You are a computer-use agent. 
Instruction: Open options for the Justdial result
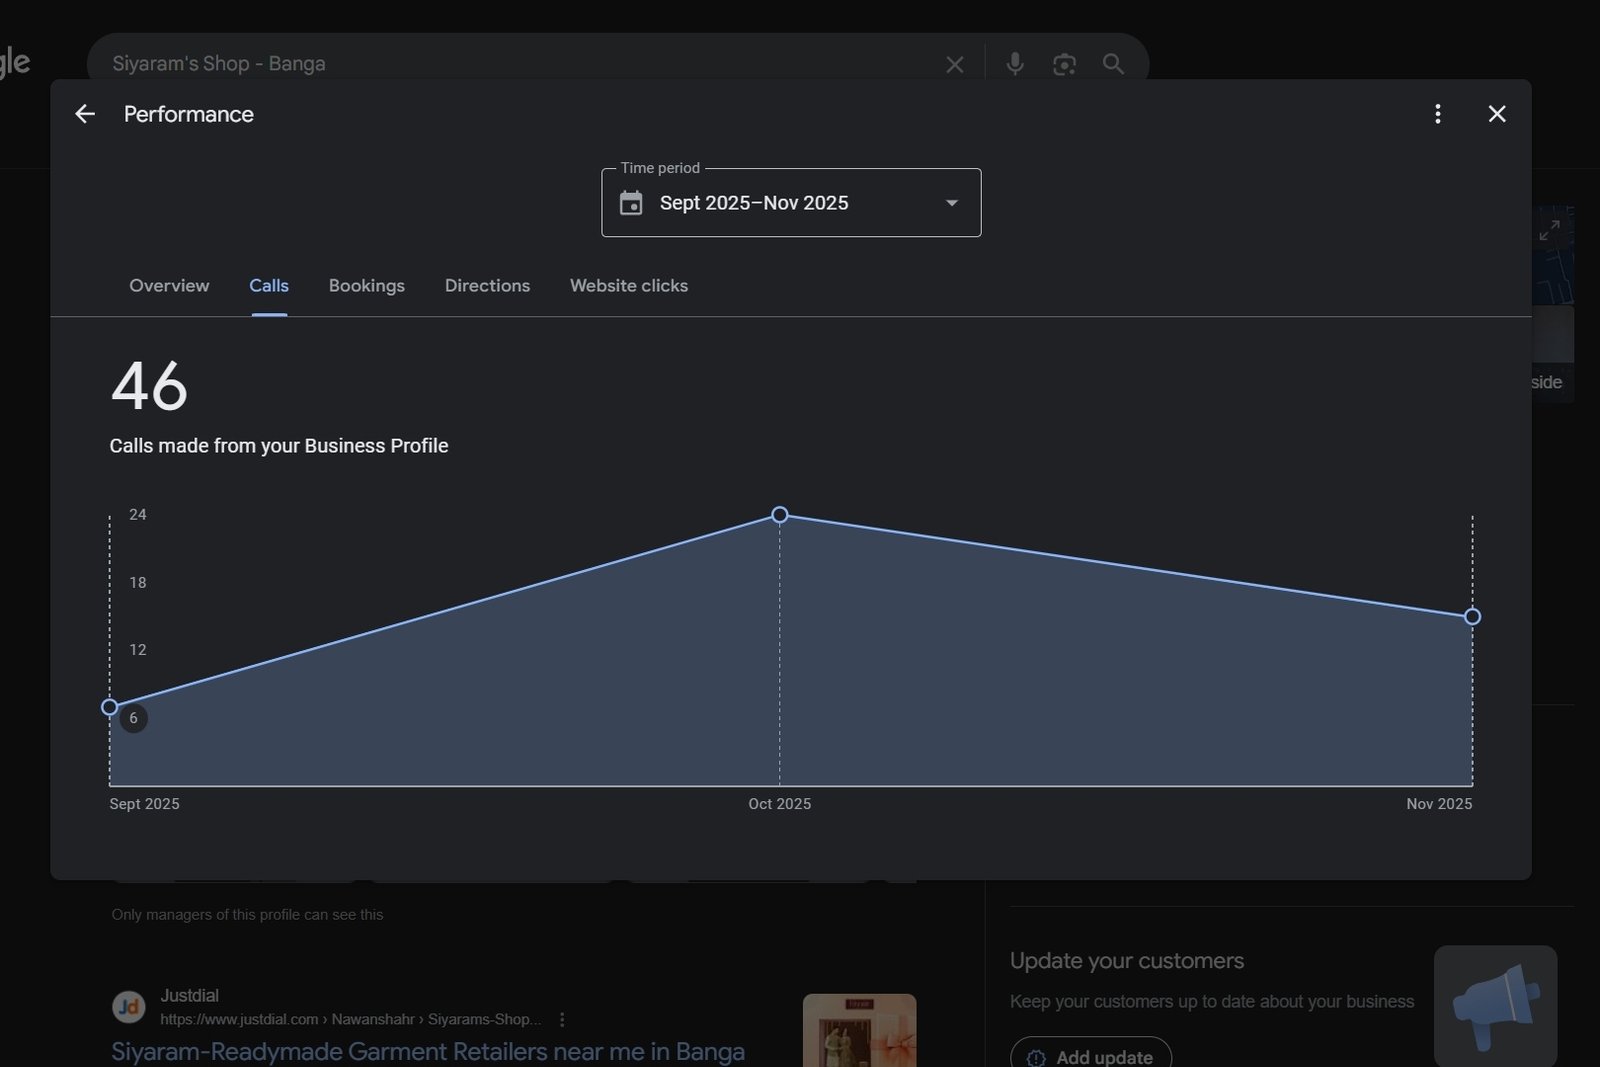(562, 1020)
